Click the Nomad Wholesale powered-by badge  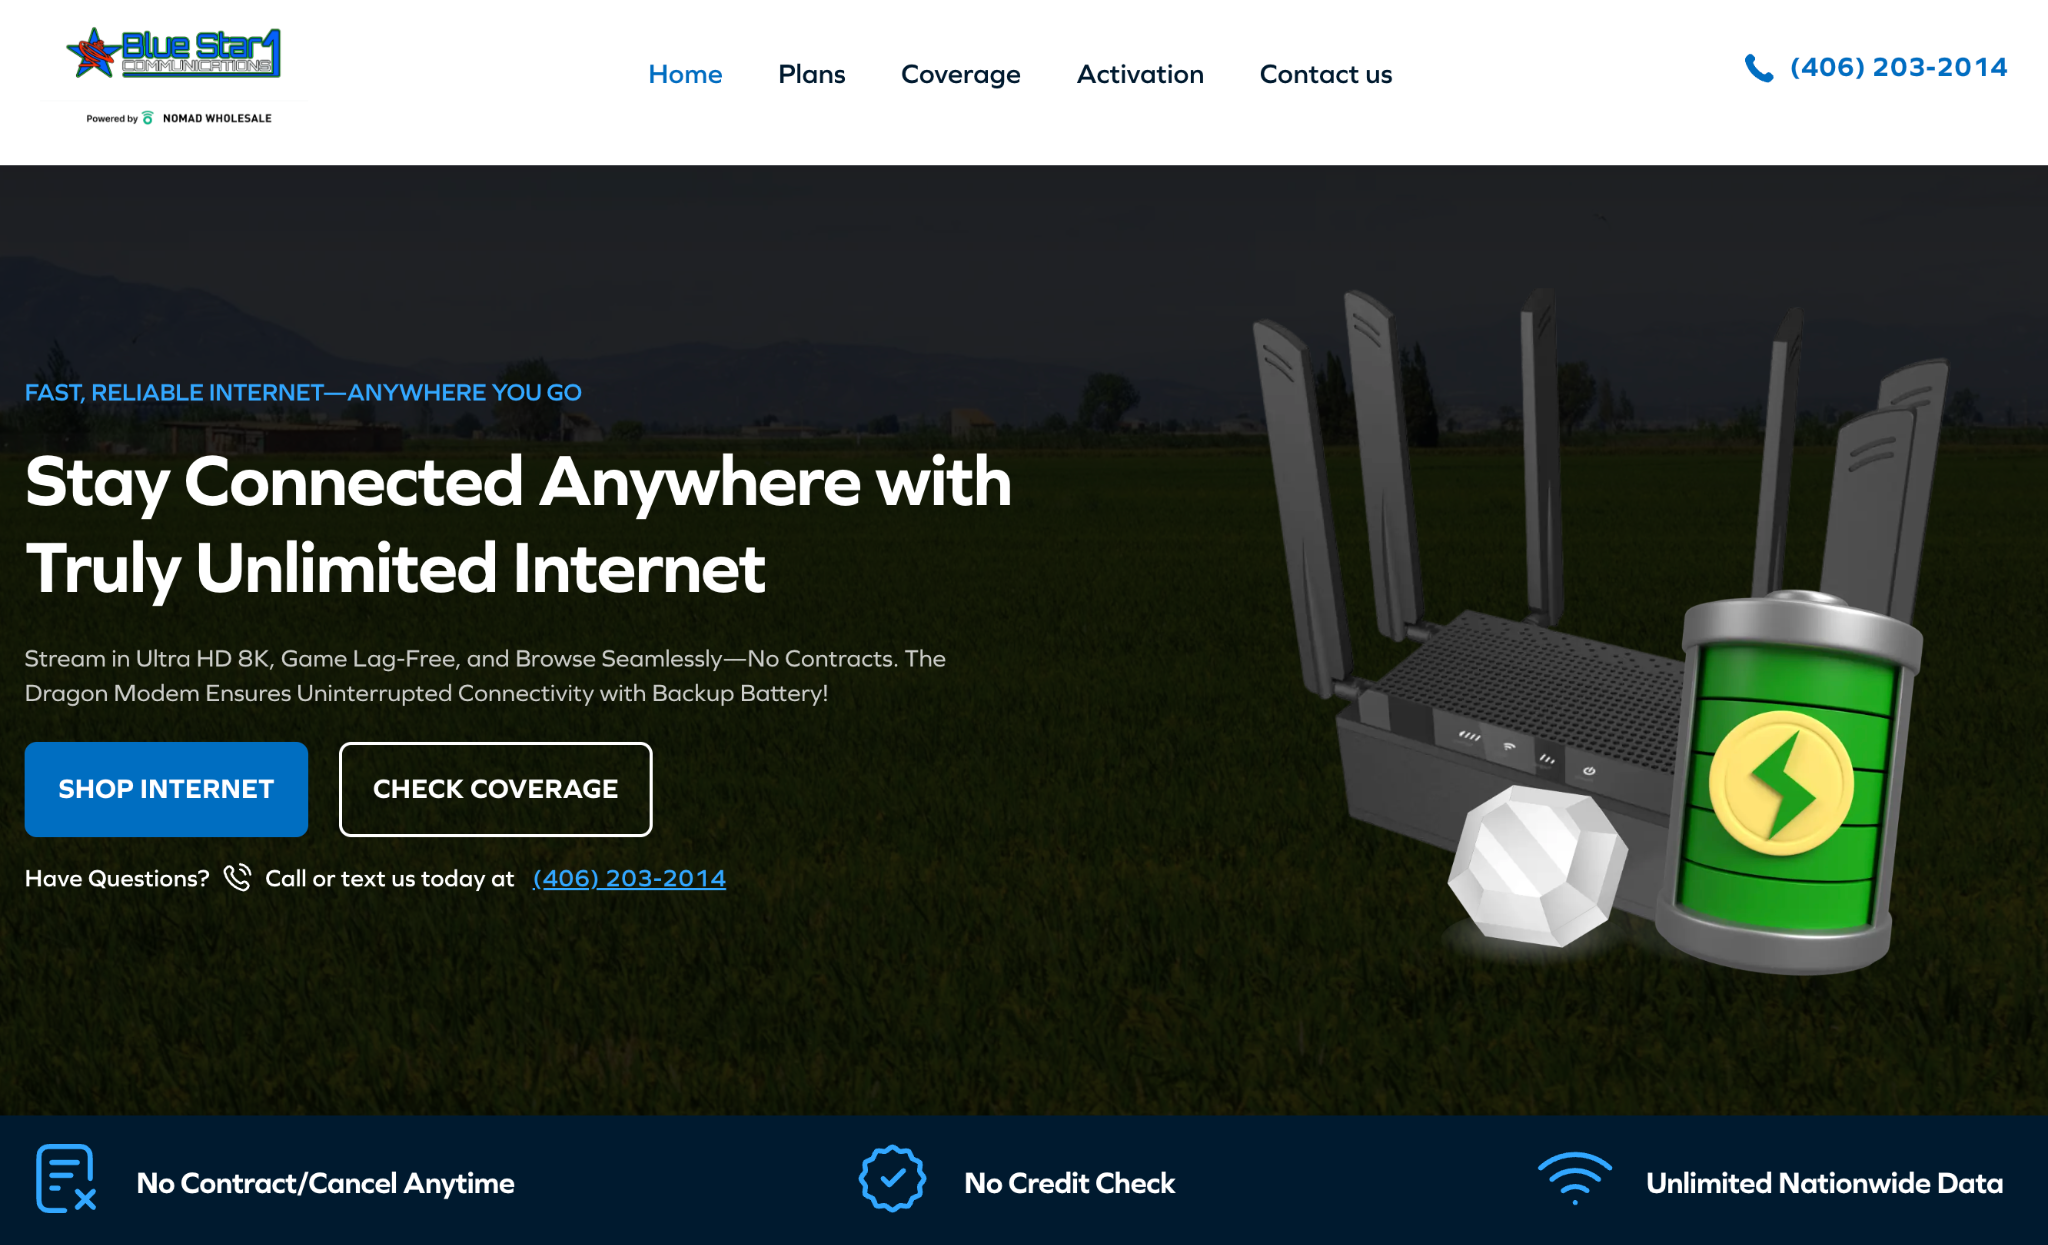tap(179, 118)
